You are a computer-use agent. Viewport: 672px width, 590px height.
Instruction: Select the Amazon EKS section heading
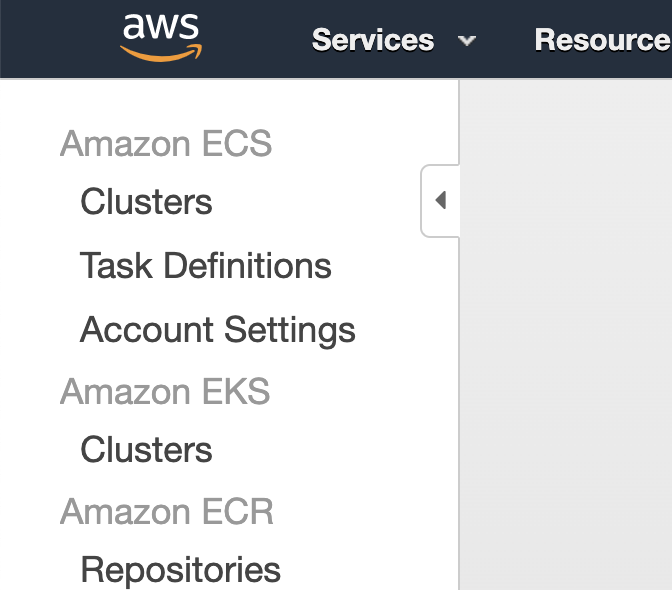click(x=165, y=392)
